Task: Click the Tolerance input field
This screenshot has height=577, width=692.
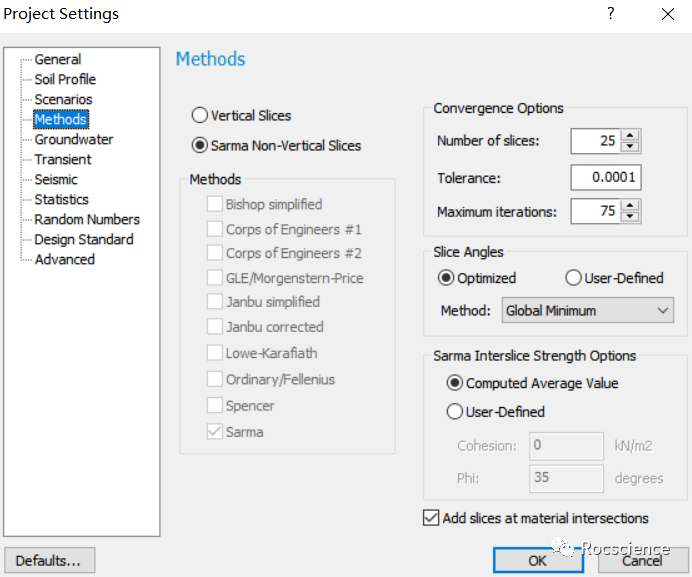Action: click(x=605, y=178)
